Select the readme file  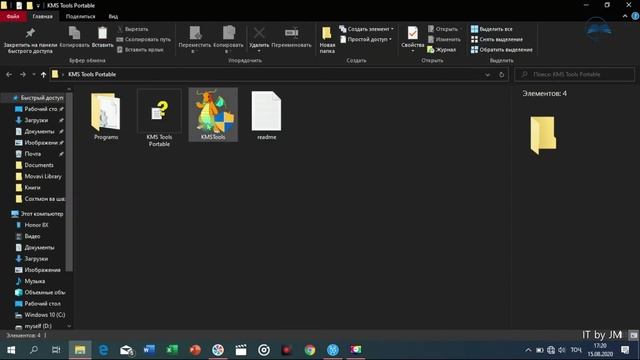[267, 116]
